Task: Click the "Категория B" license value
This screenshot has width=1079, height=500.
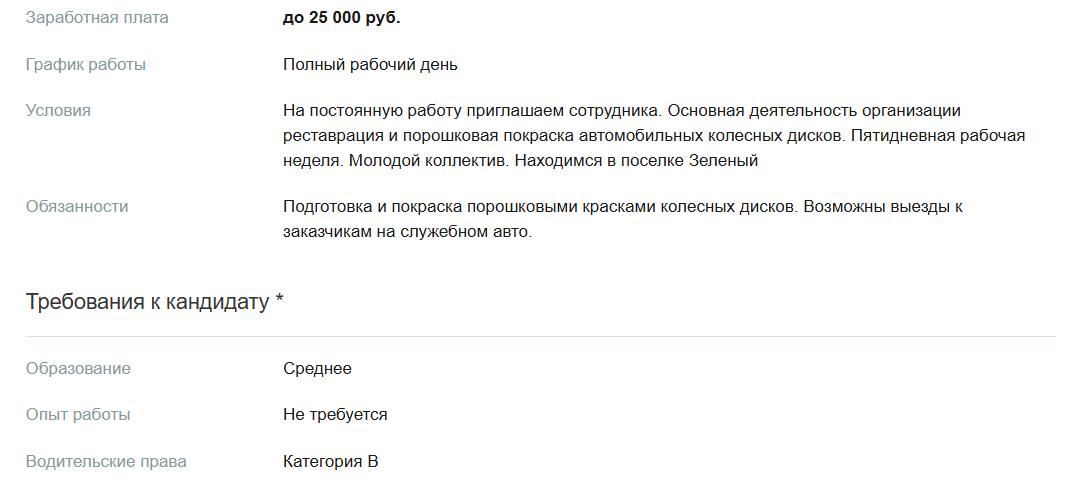Action: [331, 462]
